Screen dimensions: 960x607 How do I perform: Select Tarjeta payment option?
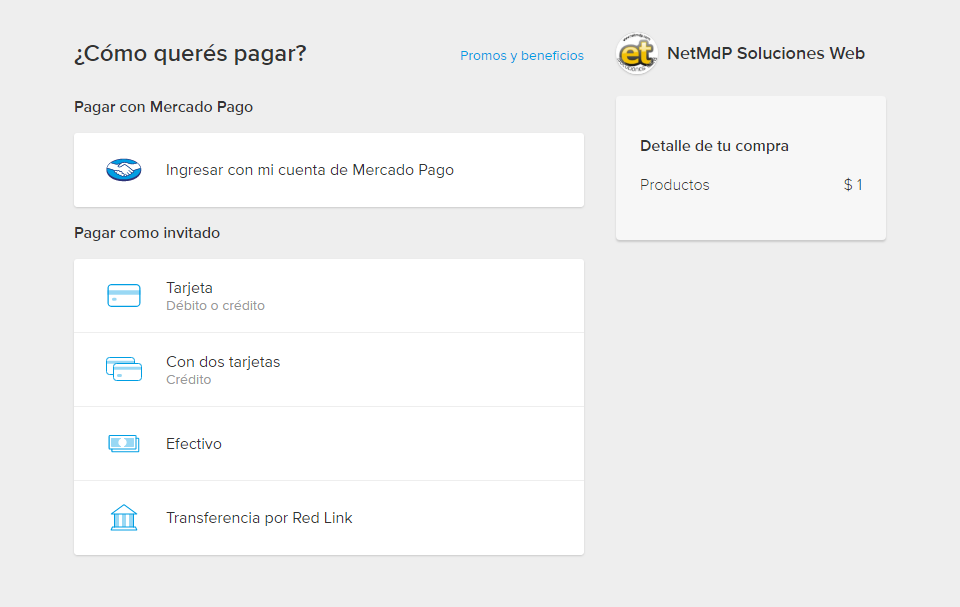(x=329, y=296)
